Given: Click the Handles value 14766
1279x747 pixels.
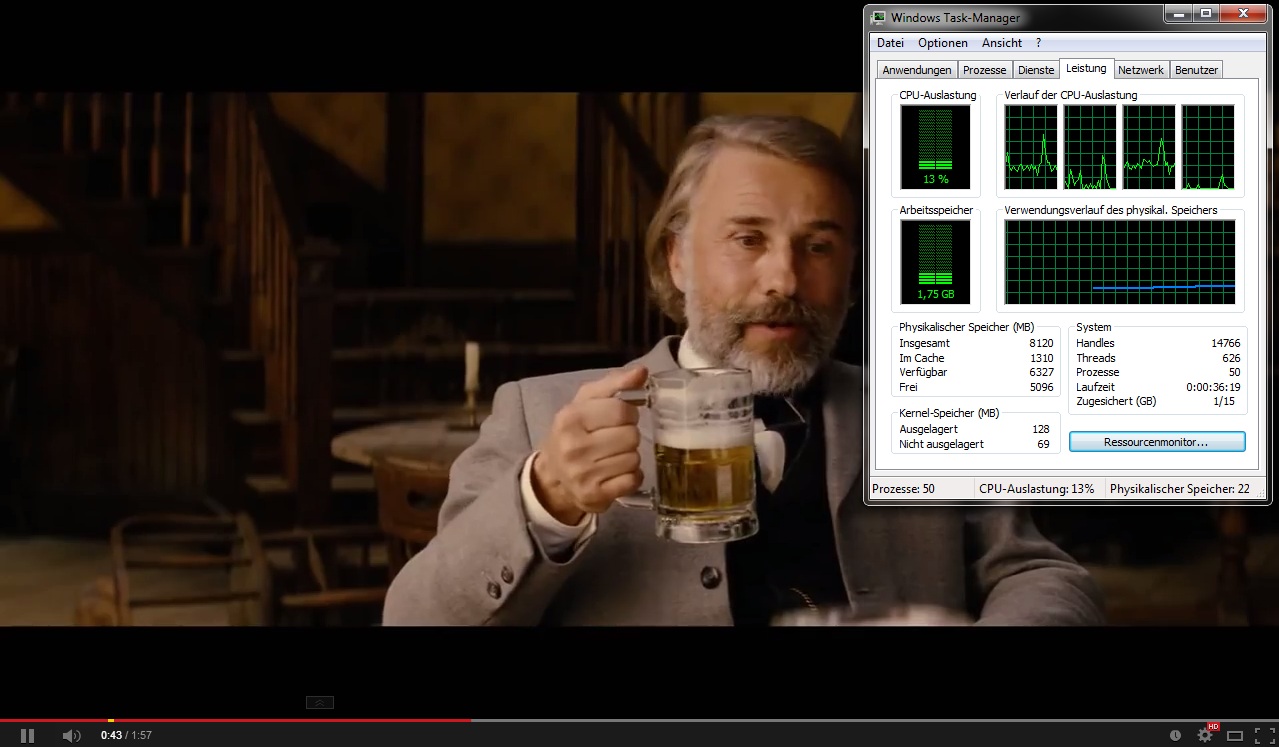Looking at the screenshot, I should pyautogui.click(x=1225, y=343).
